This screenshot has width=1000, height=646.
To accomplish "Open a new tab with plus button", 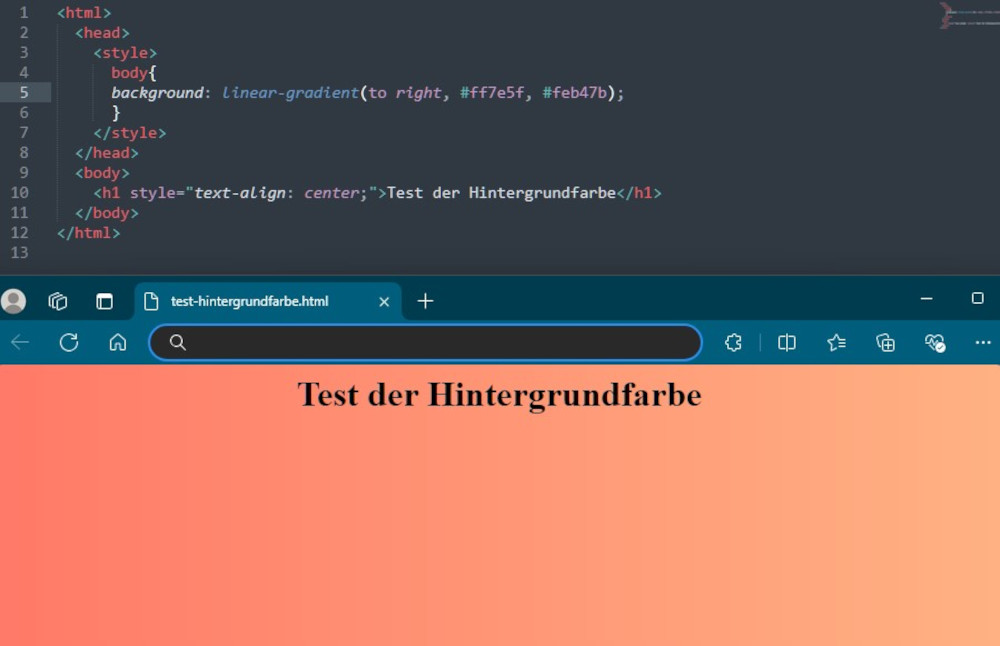I will (425, 301).
